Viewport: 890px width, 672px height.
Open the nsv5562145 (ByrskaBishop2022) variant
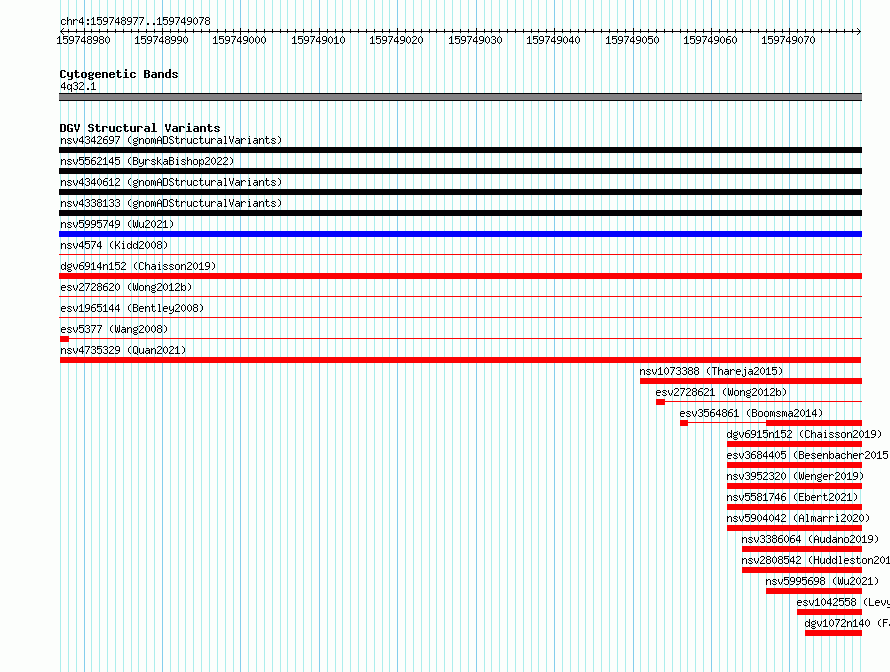pos(147,161)
